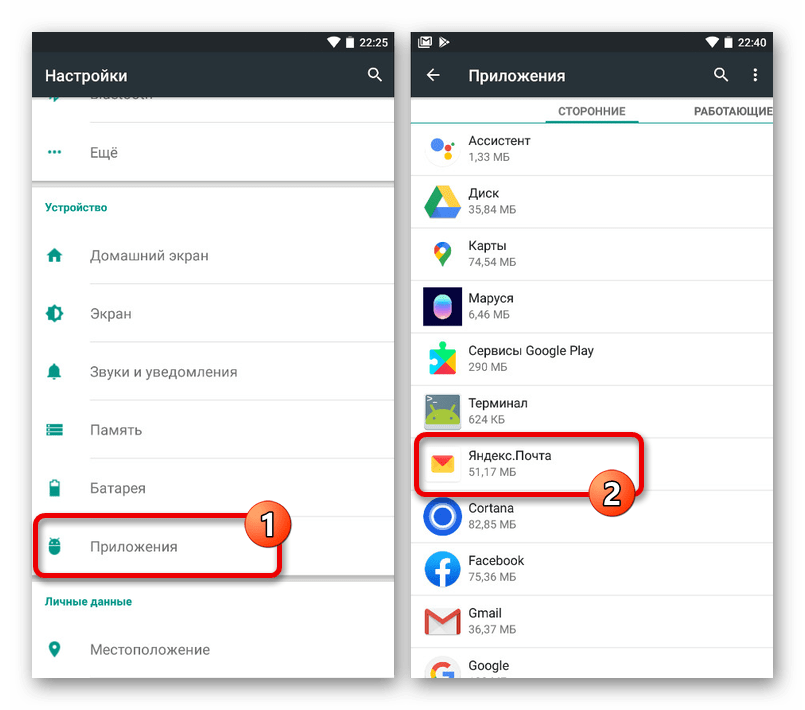The image size is (805, 710).
Task: Tap the Gmail app icon
Action: 441,621
